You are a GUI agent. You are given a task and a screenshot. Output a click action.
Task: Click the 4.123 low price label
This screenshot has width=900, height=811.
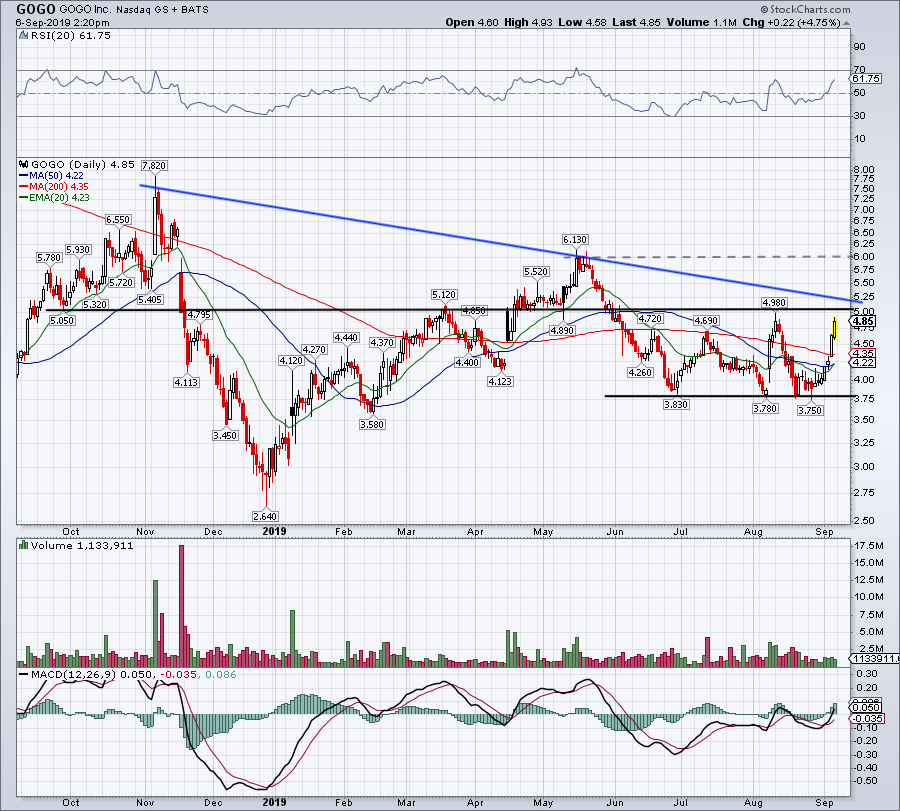click(x=500, y=381)
